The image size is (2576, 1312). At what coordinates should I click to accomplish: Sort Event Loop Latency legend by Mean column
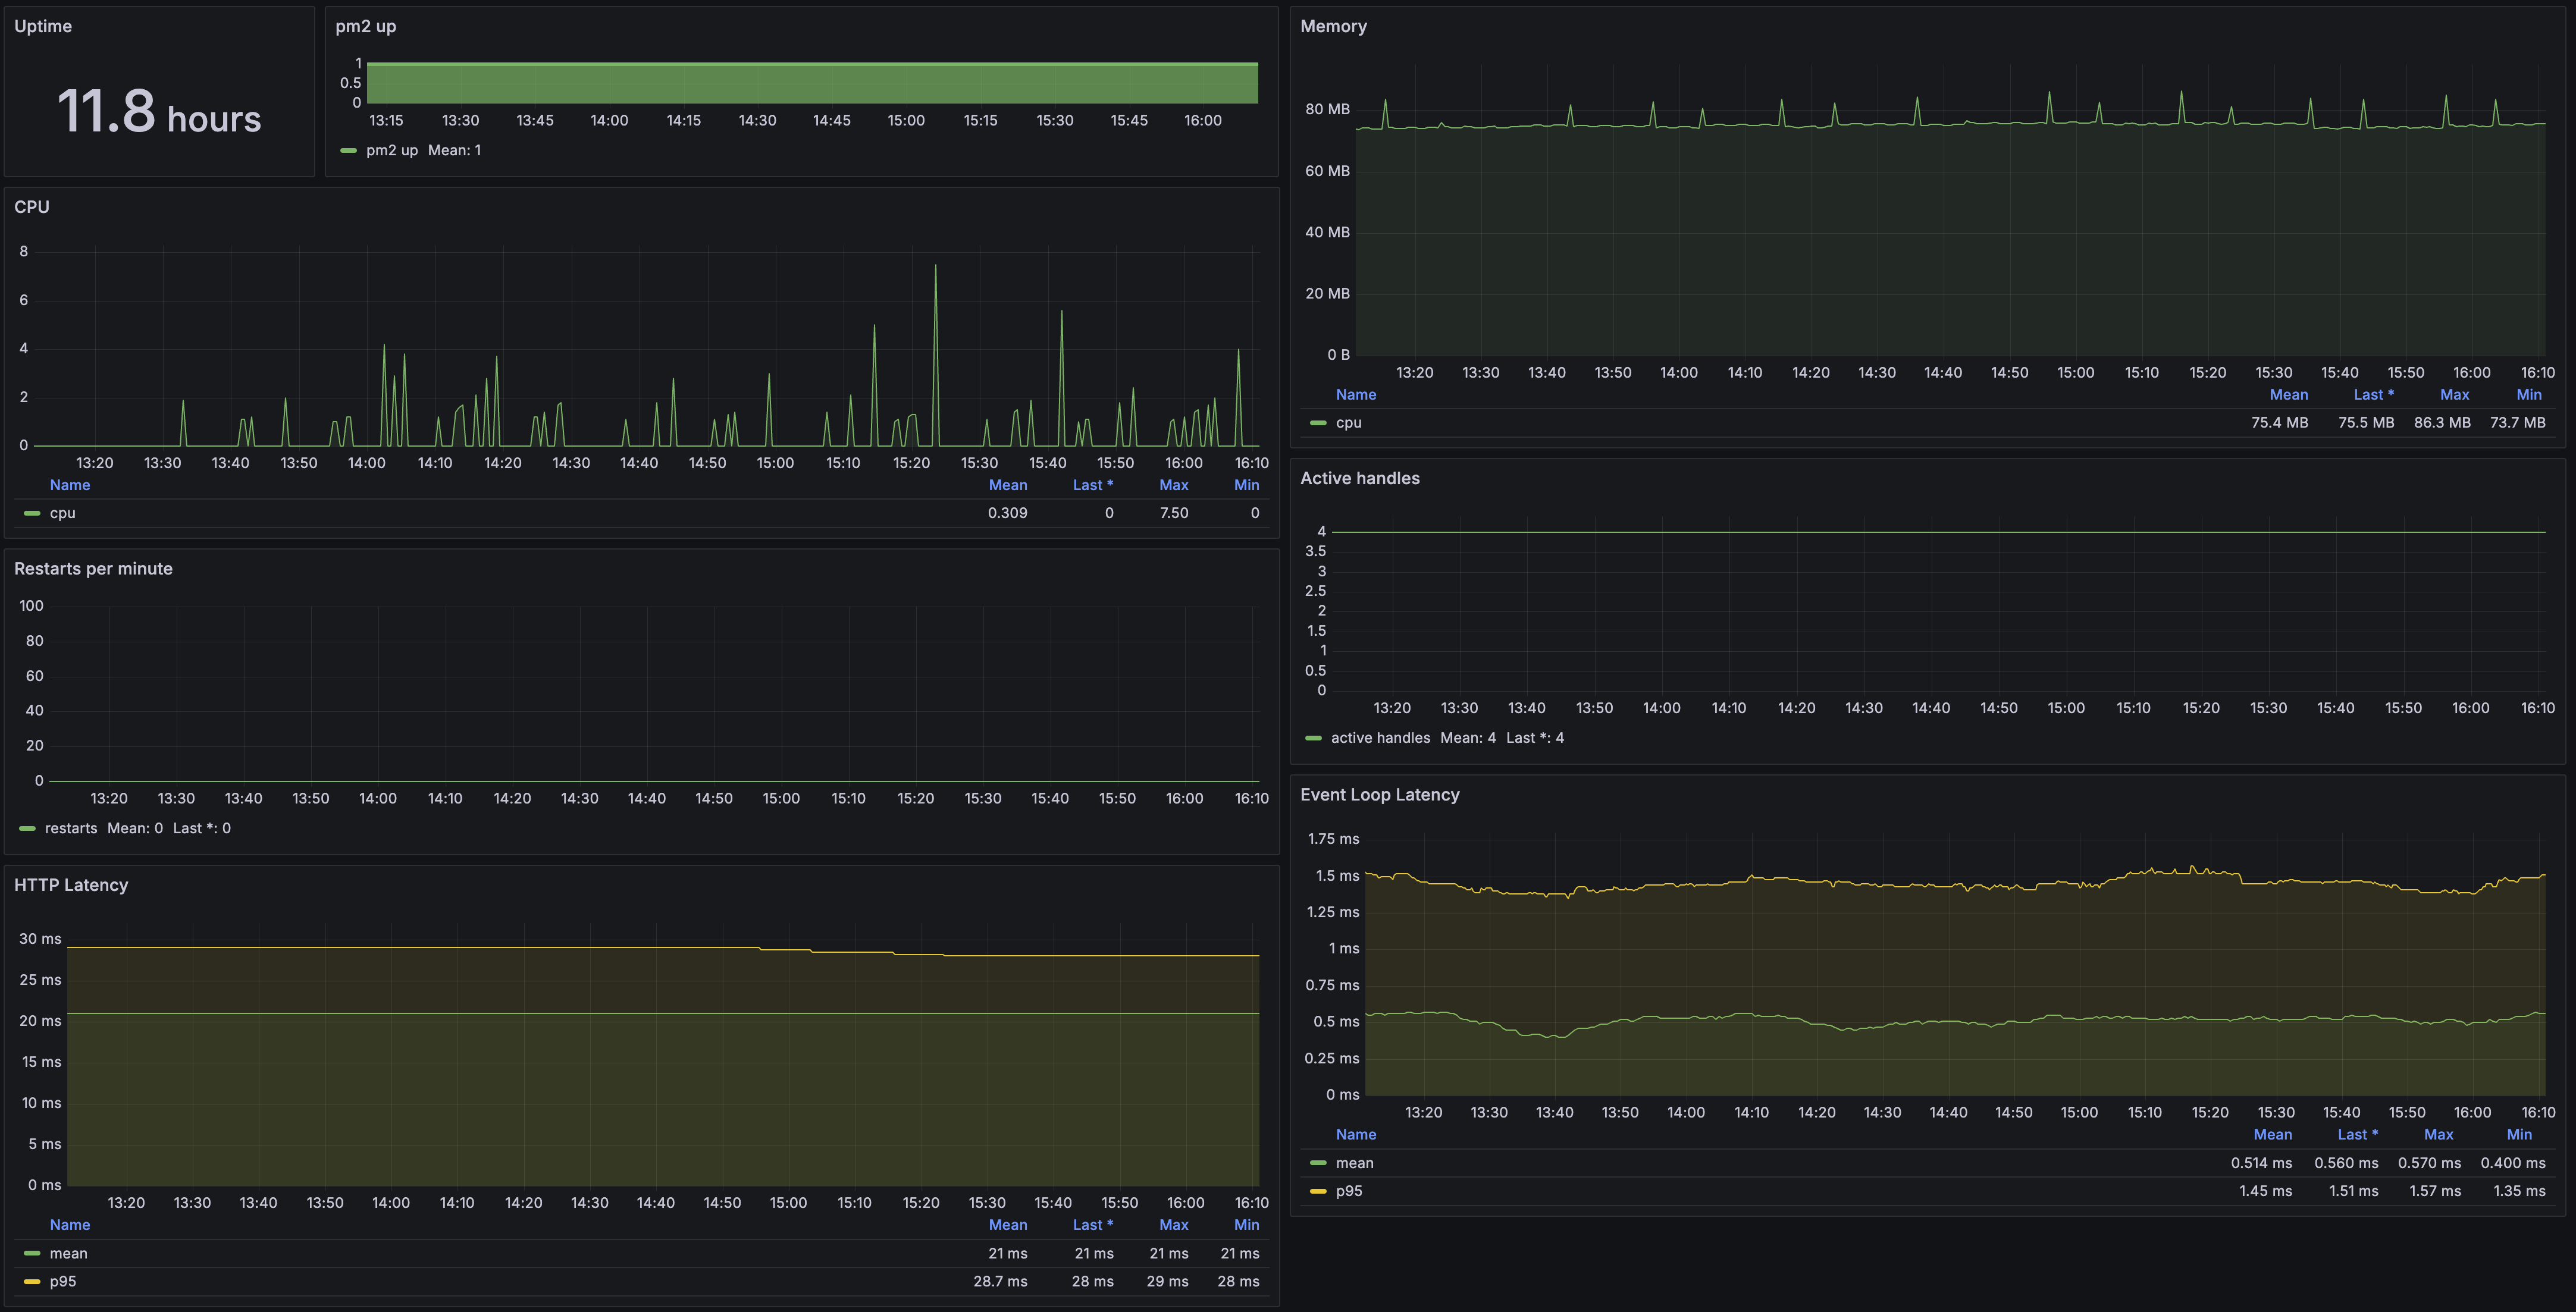coord(2273,1135)
